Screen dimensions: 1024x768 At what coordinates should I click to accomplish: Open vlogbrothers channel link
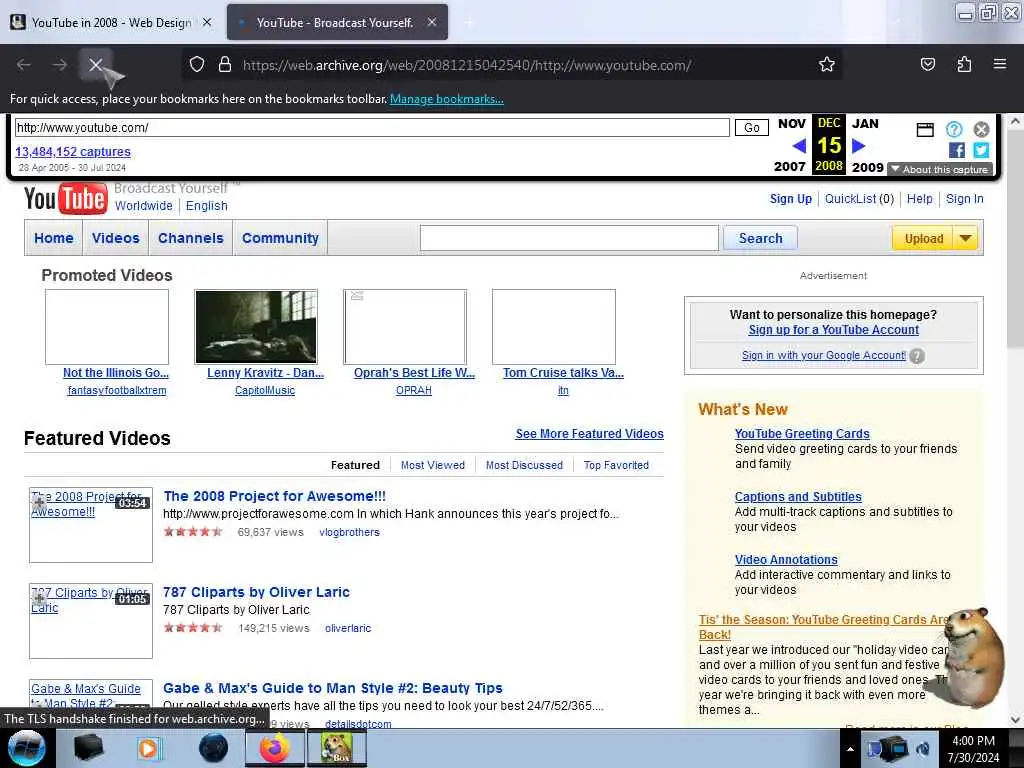tap(349, 532)
